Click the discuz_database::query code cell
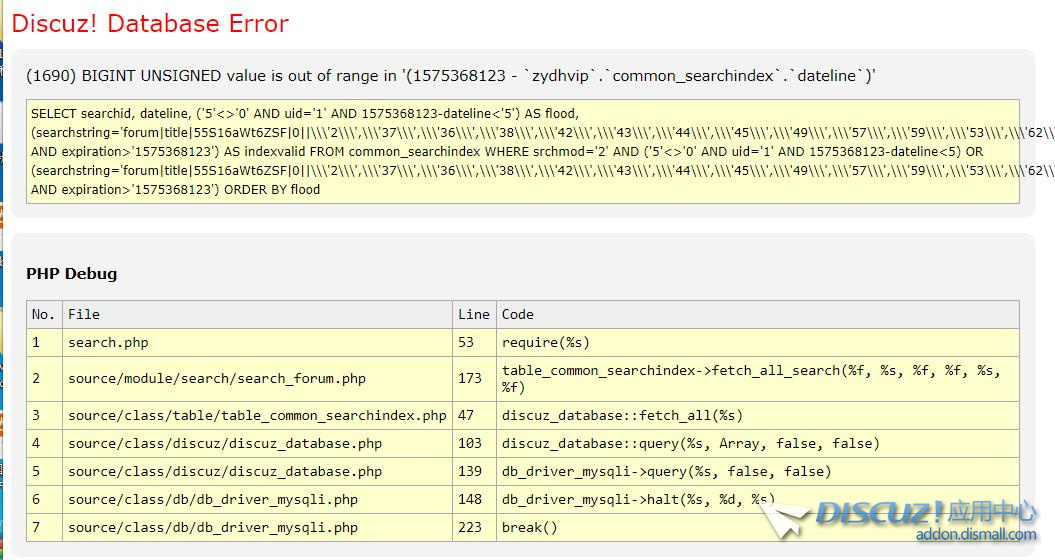1055x560 pixels. pyautogui.click(x=758, y=444)
